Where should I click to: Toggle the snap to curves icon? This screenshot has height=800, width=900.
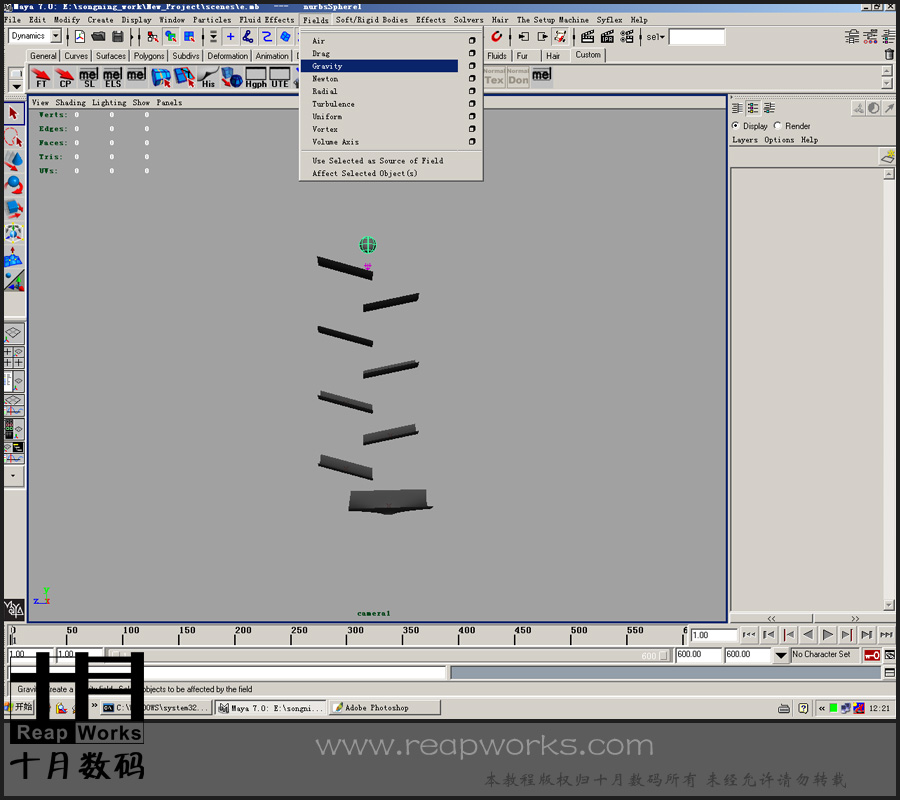coord(248,37)
